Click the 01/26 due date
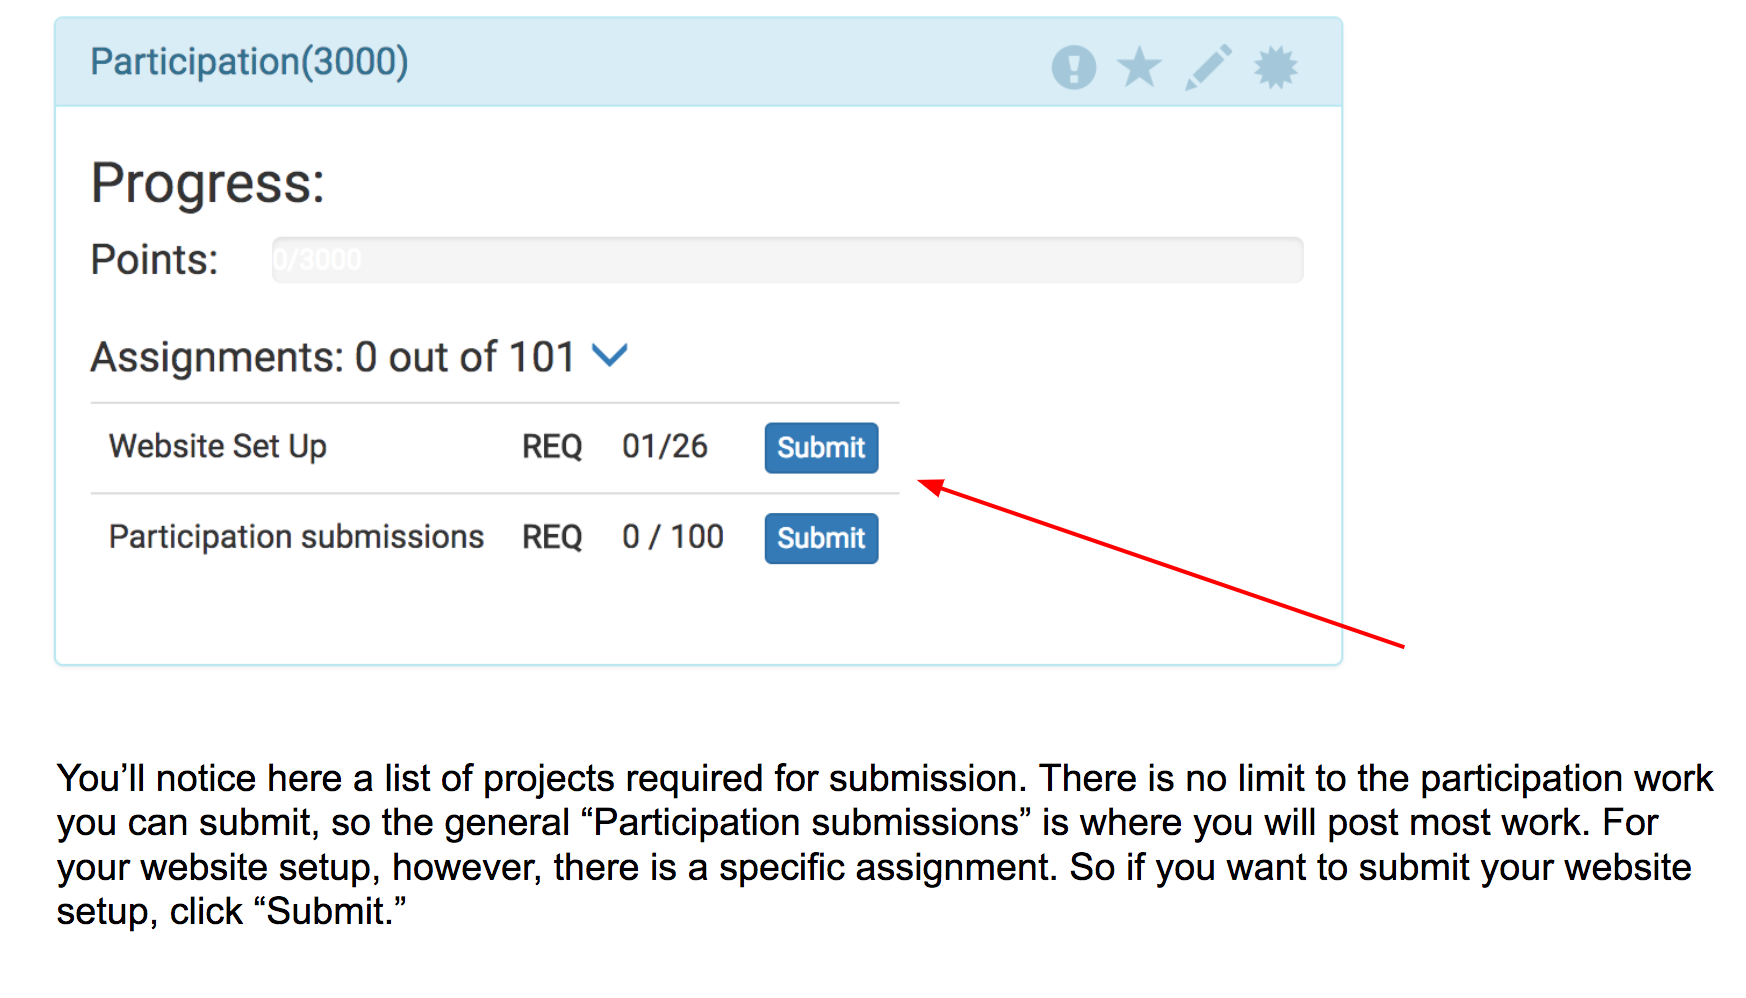The image size is (1746, 998). click(x=664, y=446)
